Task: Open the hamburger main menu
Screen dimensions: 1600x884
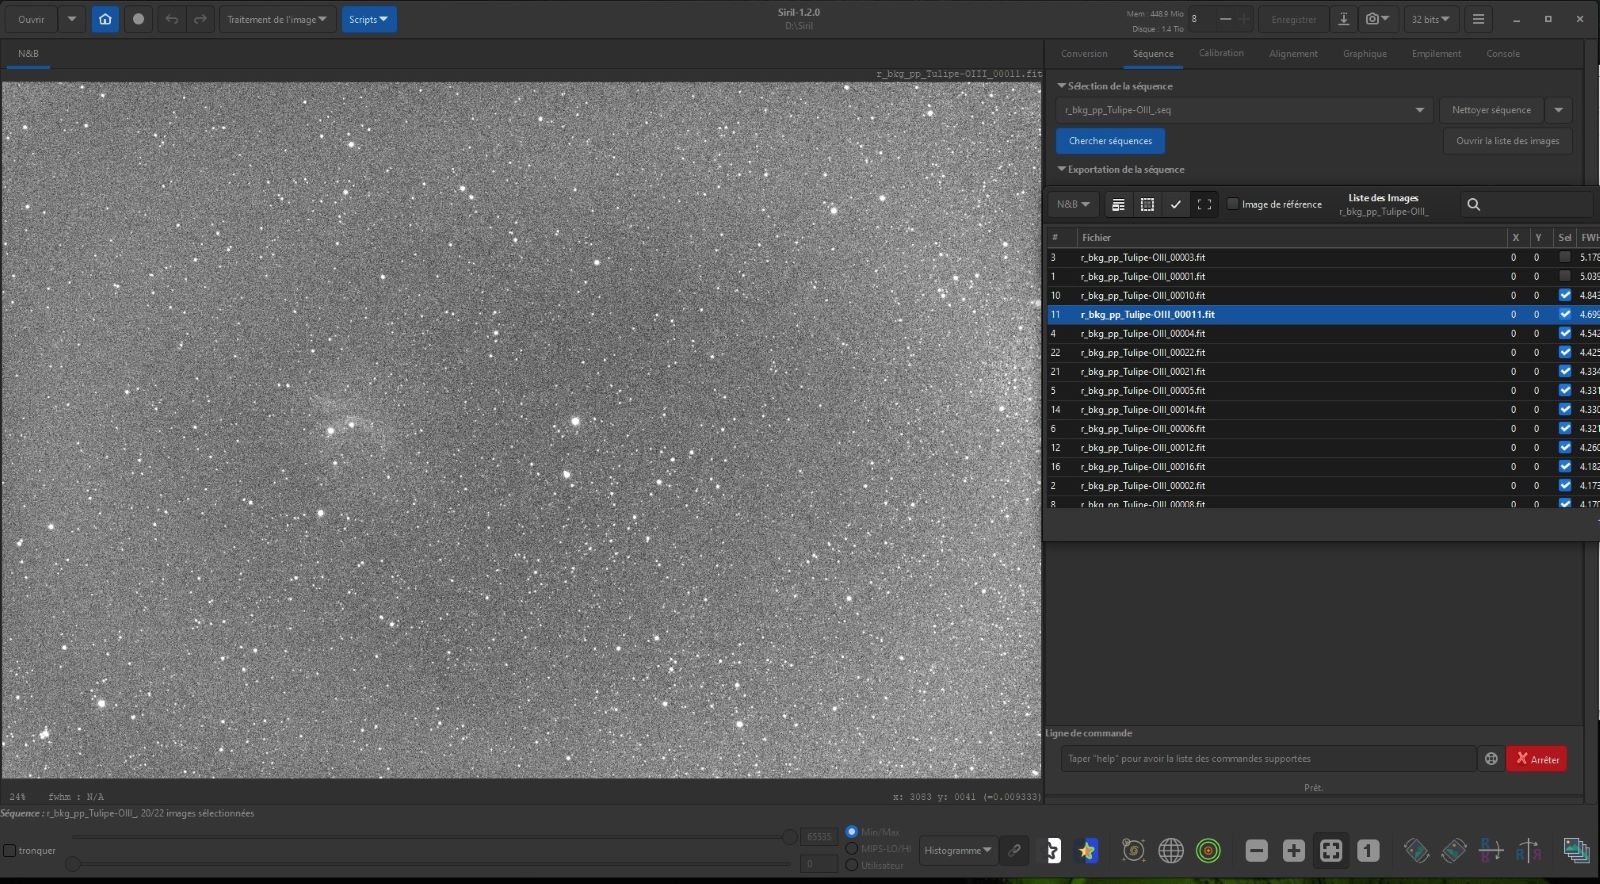Action: [1478, 19]
